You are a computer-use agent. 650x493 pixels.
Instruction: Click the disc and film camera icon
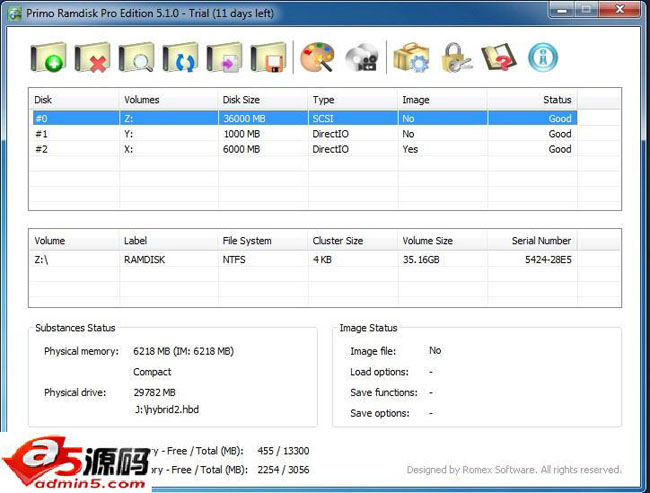click(x=361, y=57)
